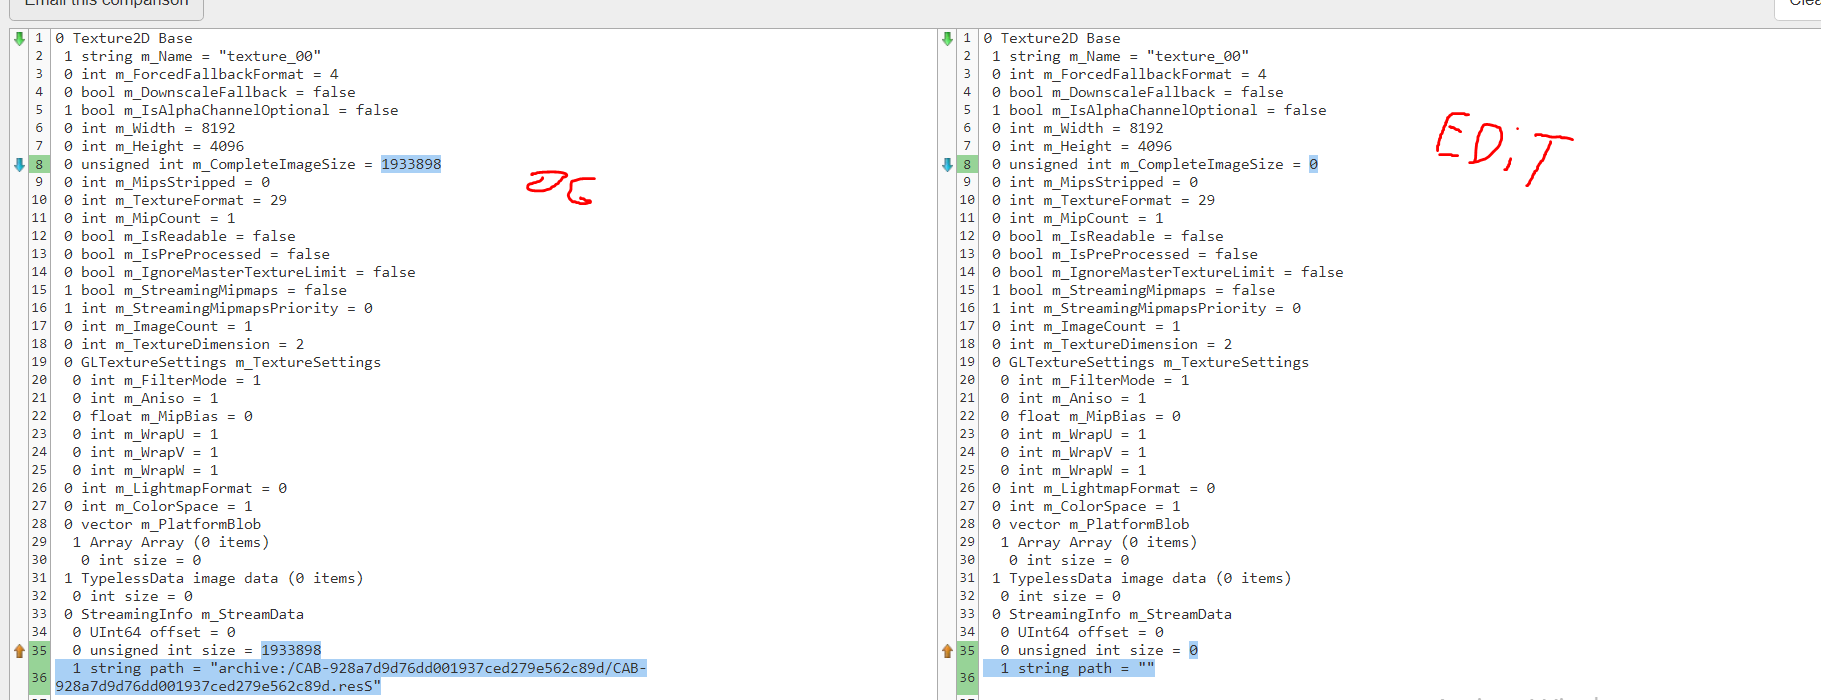Click StreamingInfo m_StreamData in right pane

pos(1112,614)
